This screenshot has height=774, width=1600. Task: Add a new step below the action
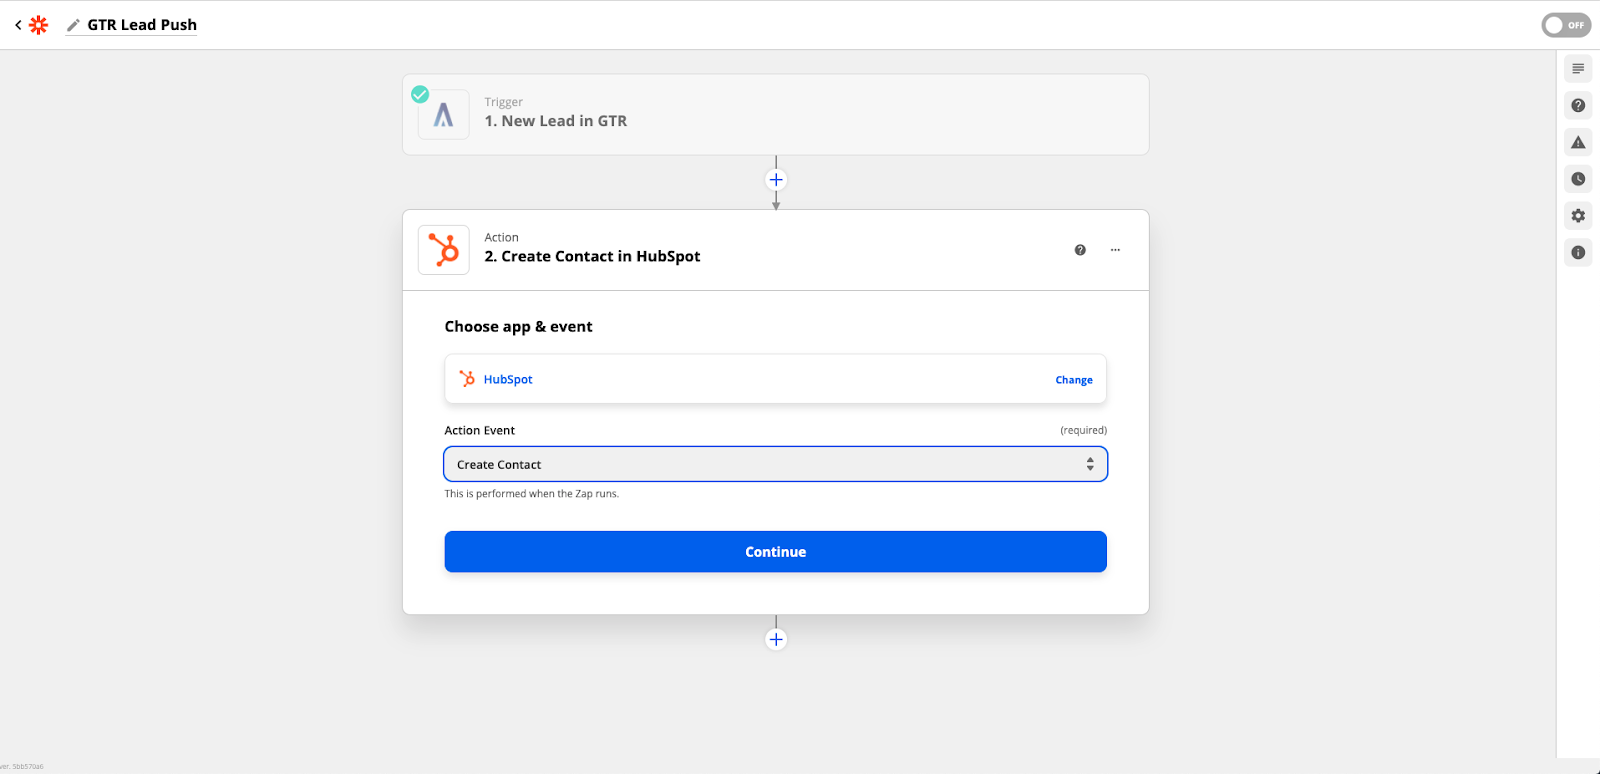(x=776, y=640)
